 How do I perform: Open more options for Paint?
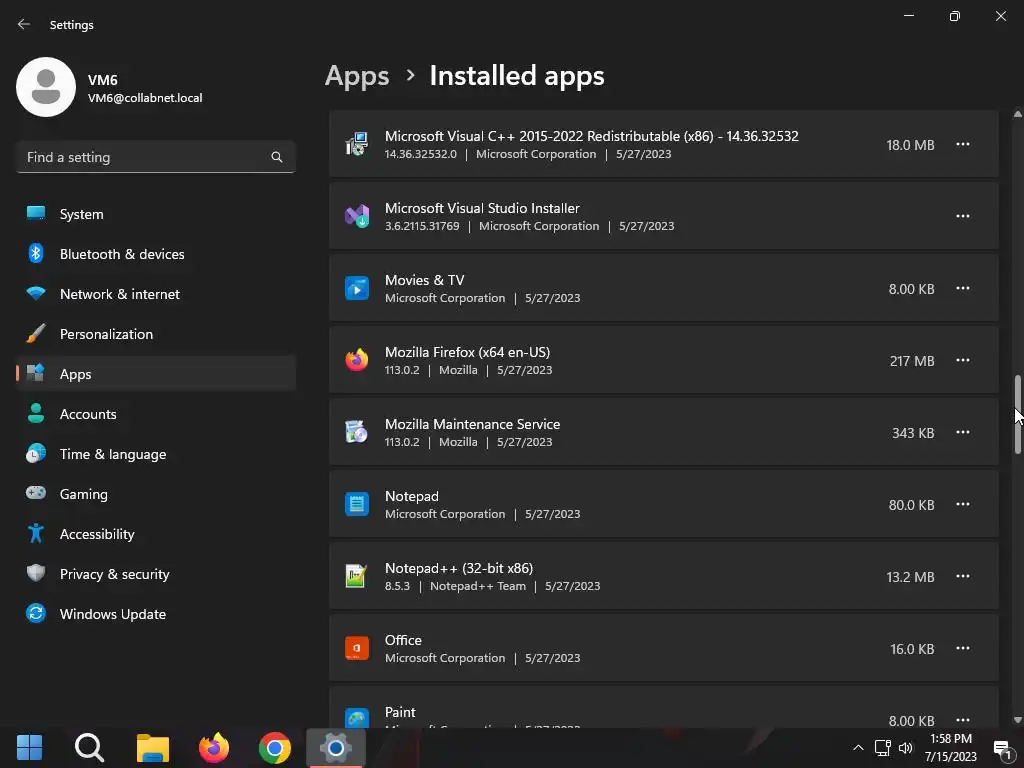click(963, 720)
